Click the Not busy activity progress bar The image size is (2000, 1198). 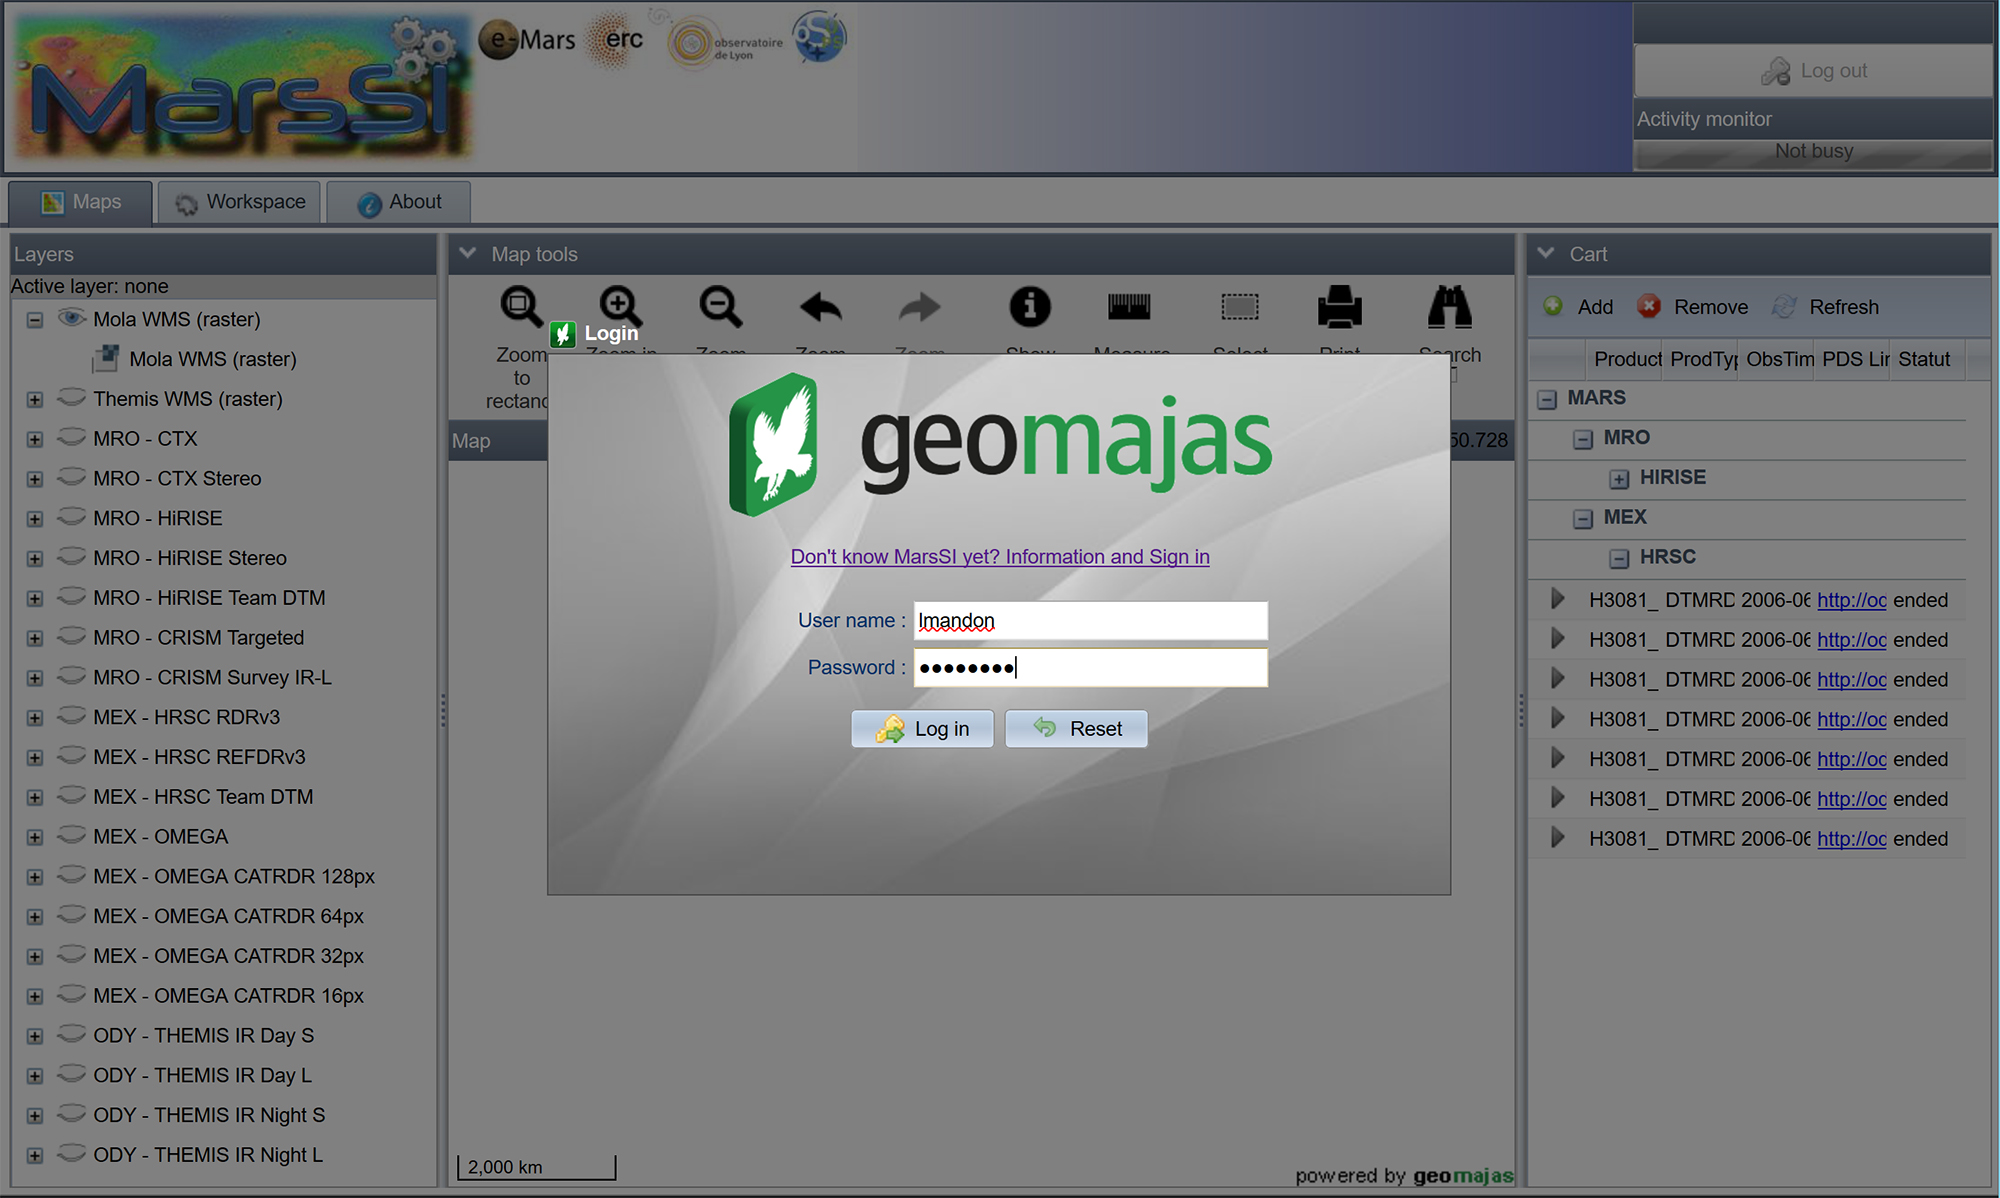(x=1813, y=152)
